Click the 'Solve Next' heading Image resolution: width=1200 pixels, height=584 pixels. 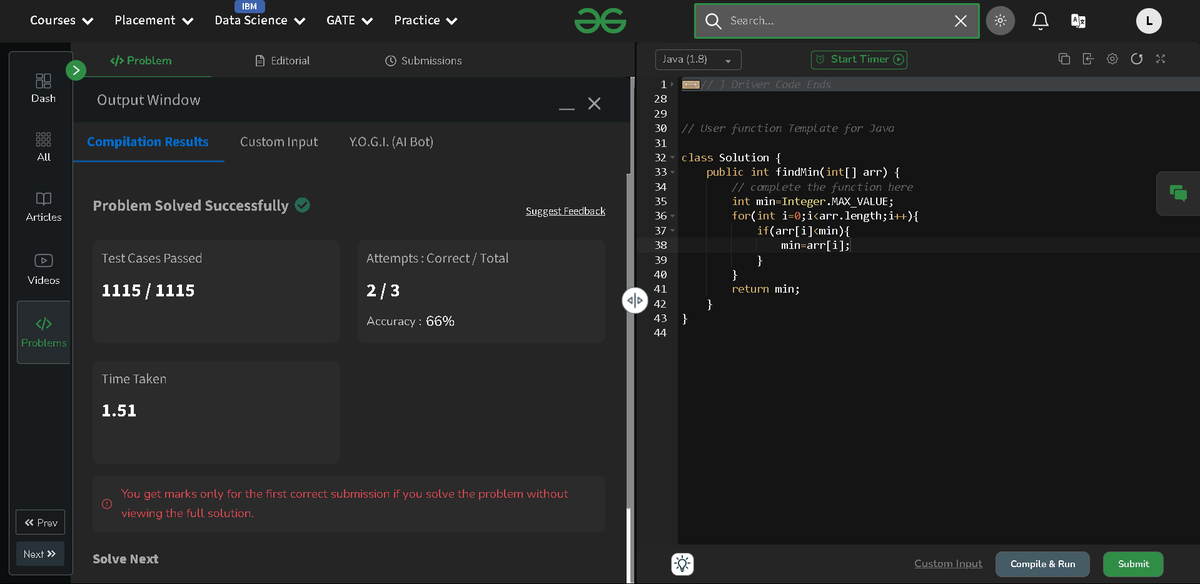point(125,559)
